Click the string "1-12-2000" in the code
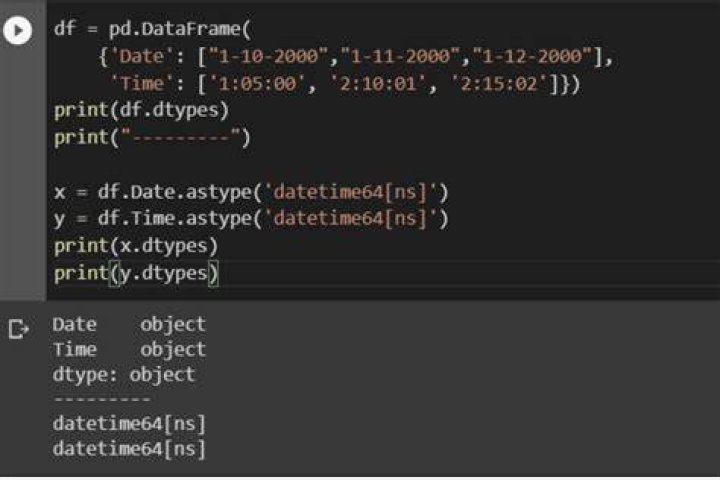The height and width of the screenshot is (480, 720). point(532,56)
